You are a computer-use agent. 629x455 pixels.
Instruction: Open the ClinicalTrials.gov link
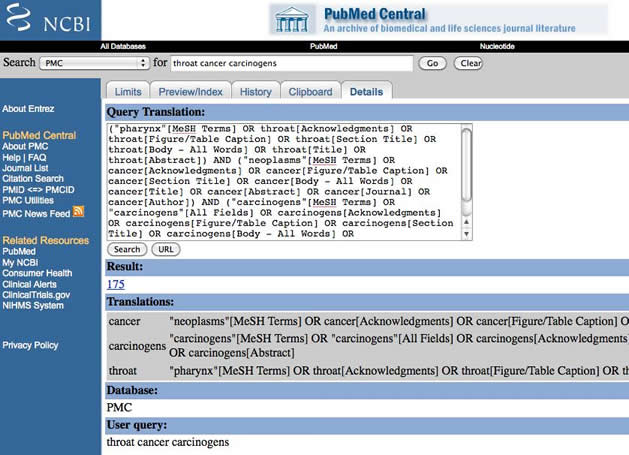tap(36, 295)
